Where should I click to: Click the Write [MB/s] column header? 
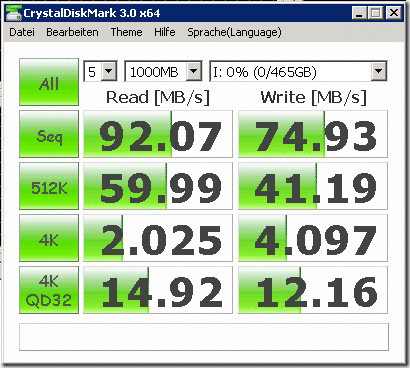[x=313, y=98]
